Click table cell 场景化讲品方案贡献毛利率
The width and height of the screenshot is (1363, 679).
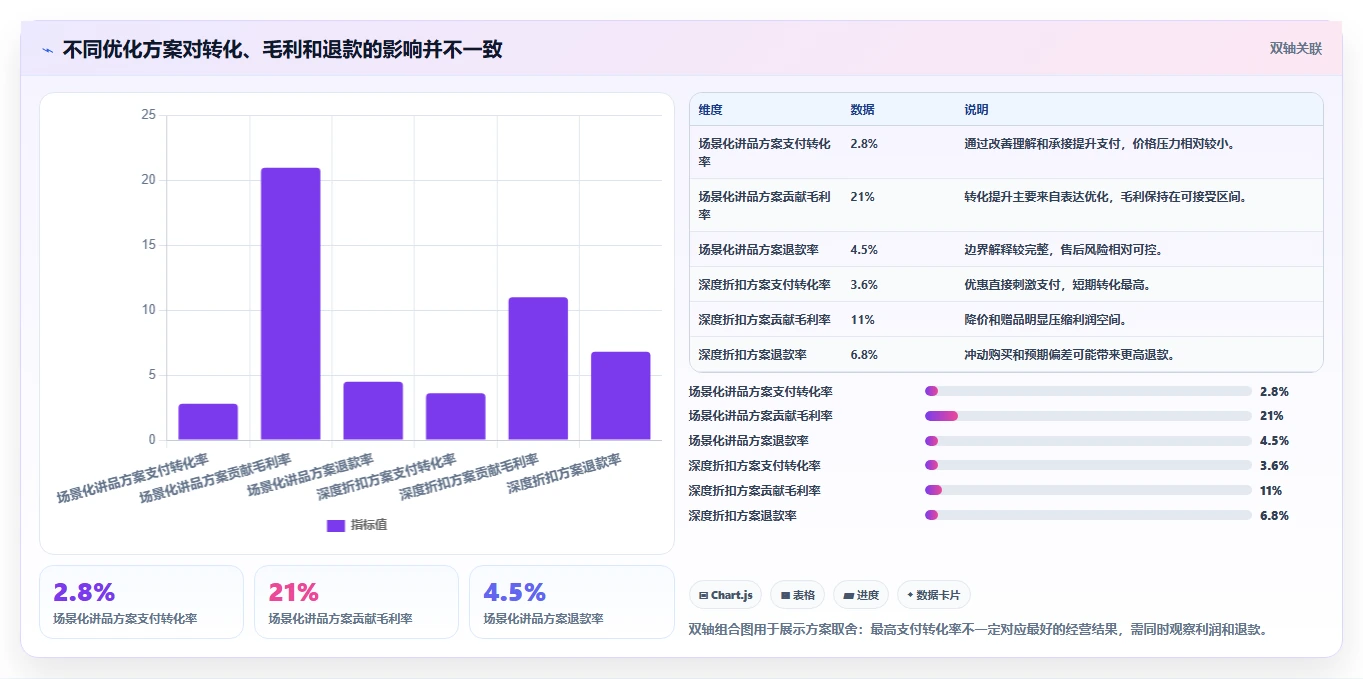[x=765, y=205]
